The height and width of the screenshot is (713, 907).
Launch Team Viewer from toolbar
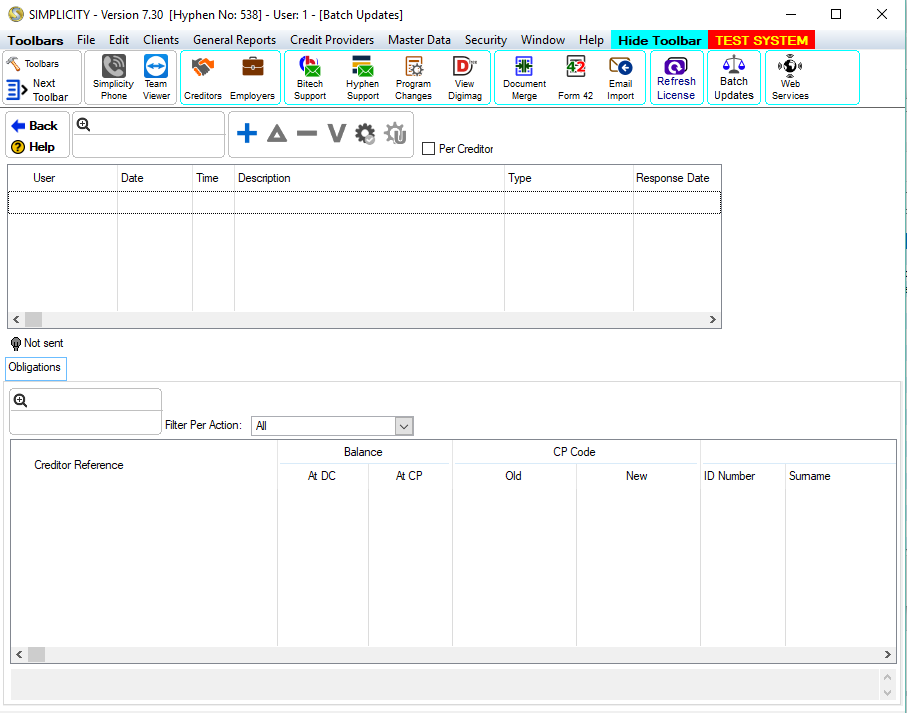point(156,77)
